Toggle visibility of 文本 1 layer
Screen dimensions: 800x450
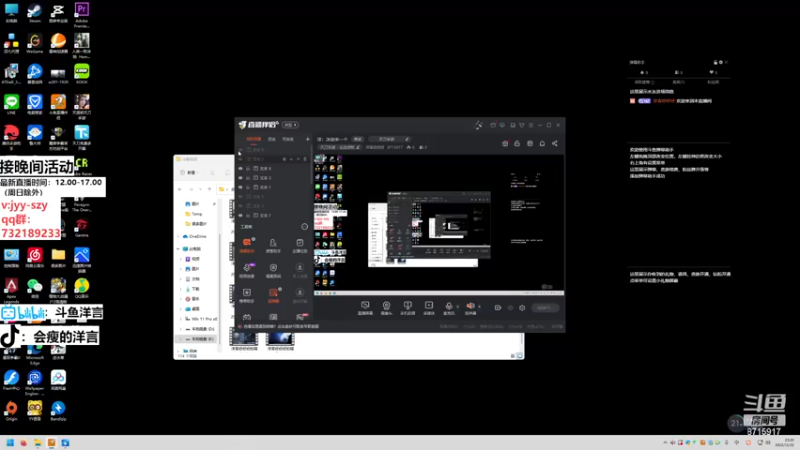(x=241, y=187)
